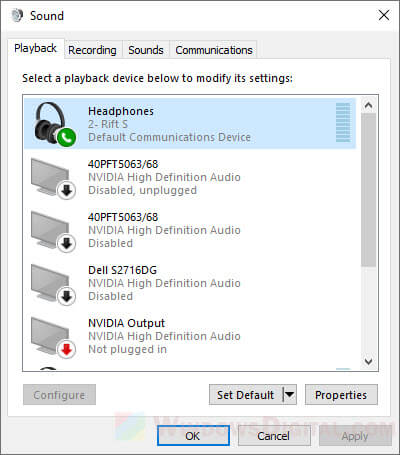Select the NVIDIA Output list row

[x=190, y=336]
